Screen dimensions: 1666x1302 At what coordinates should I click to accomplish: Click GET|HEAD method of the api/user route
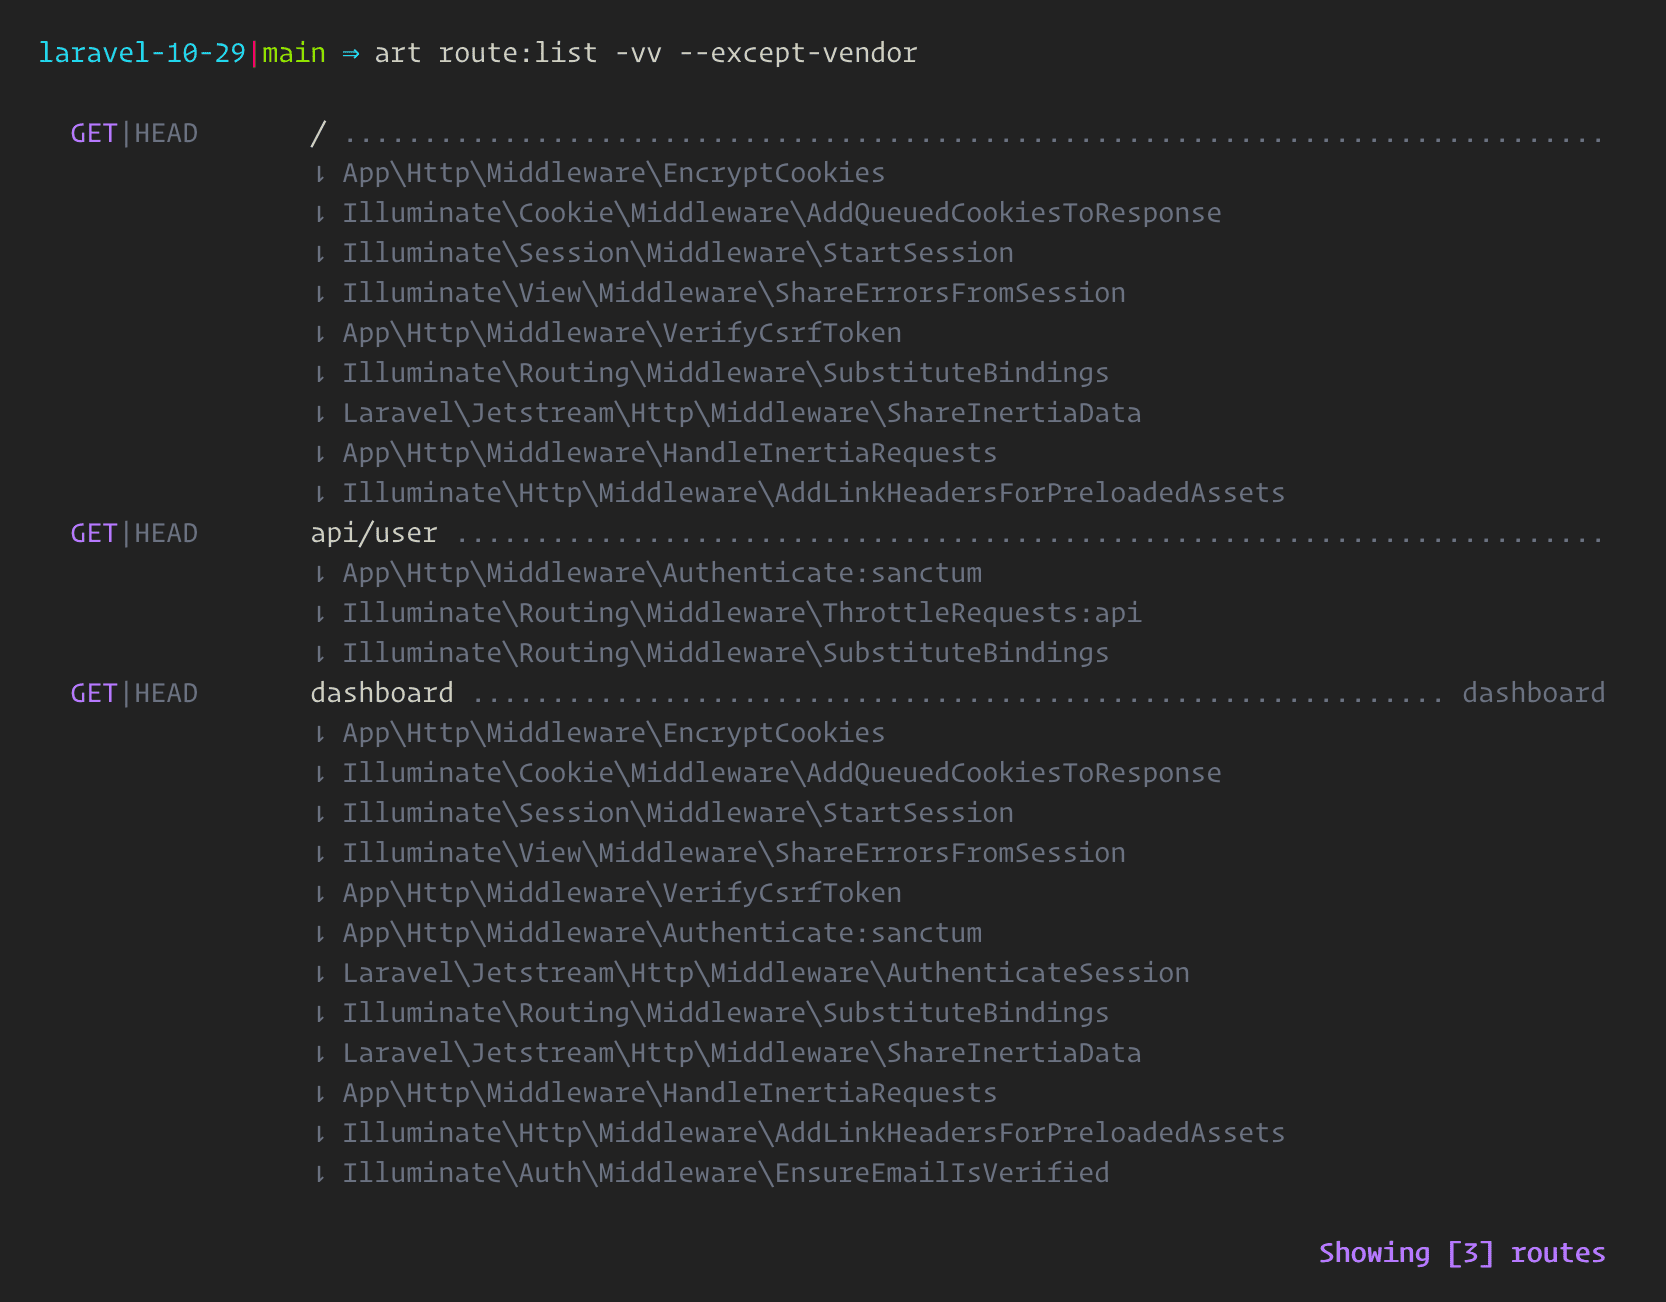pos(134,533)
